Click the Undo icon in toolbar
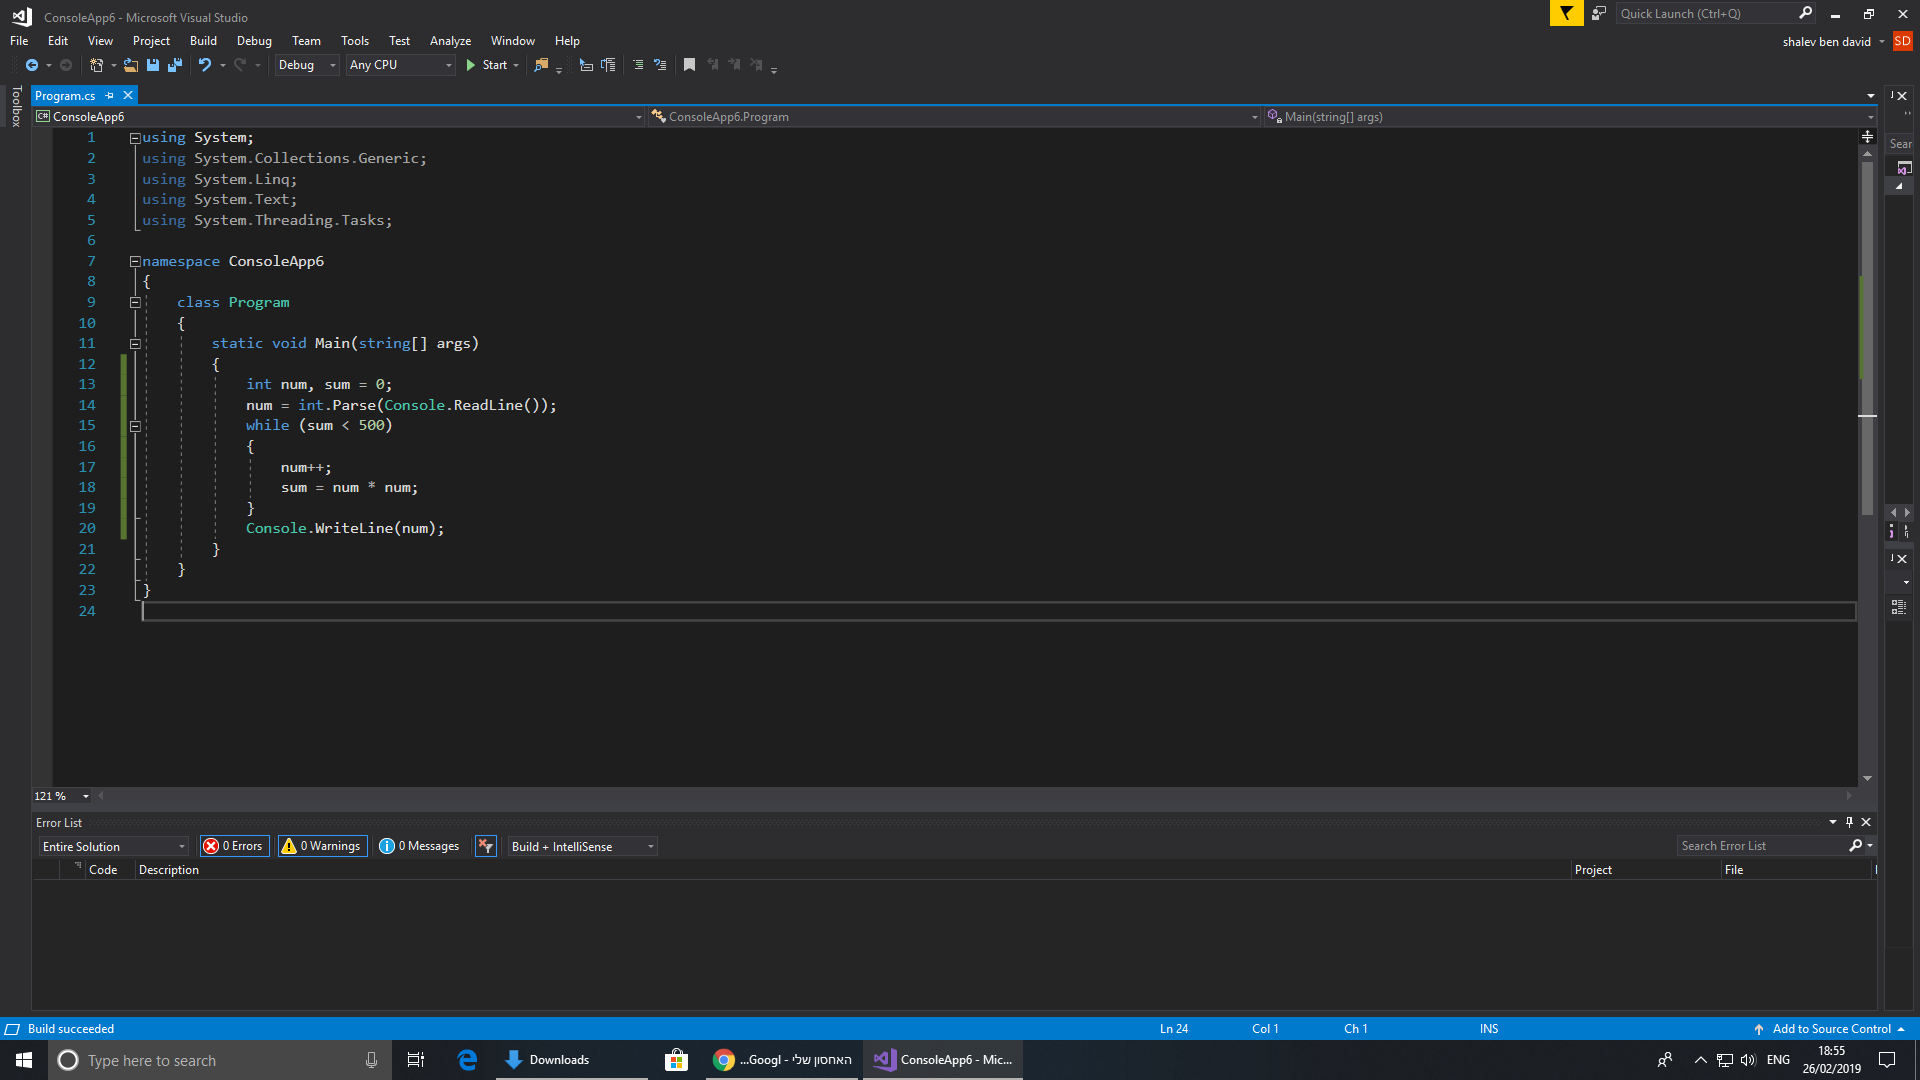 (205, 65)
